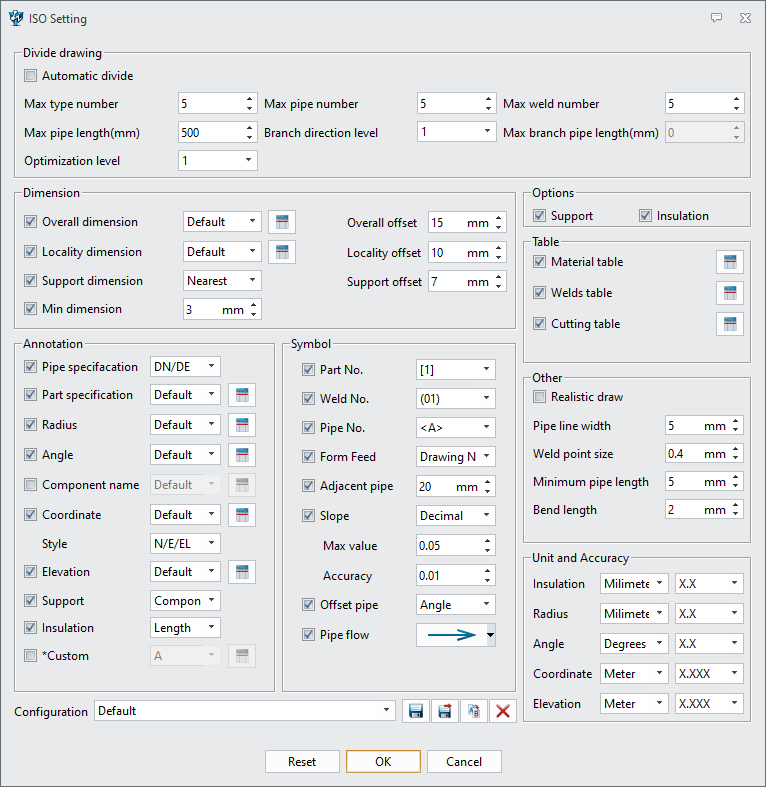Open Radius annotation table settings icon

coord(242,425)
